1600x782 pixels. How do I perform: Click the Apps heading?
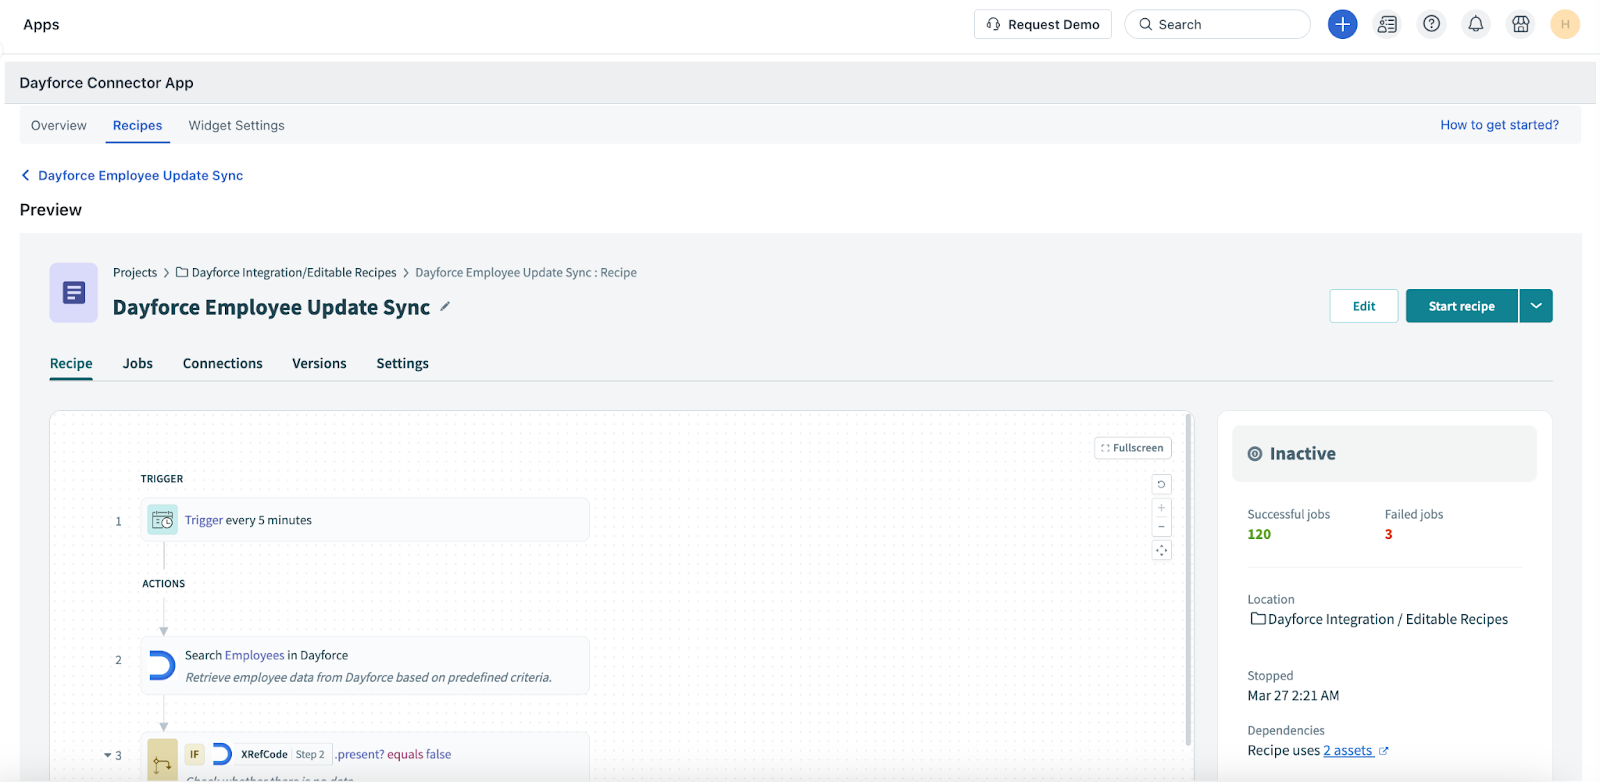pyautogui.click(x=41, y=24)
